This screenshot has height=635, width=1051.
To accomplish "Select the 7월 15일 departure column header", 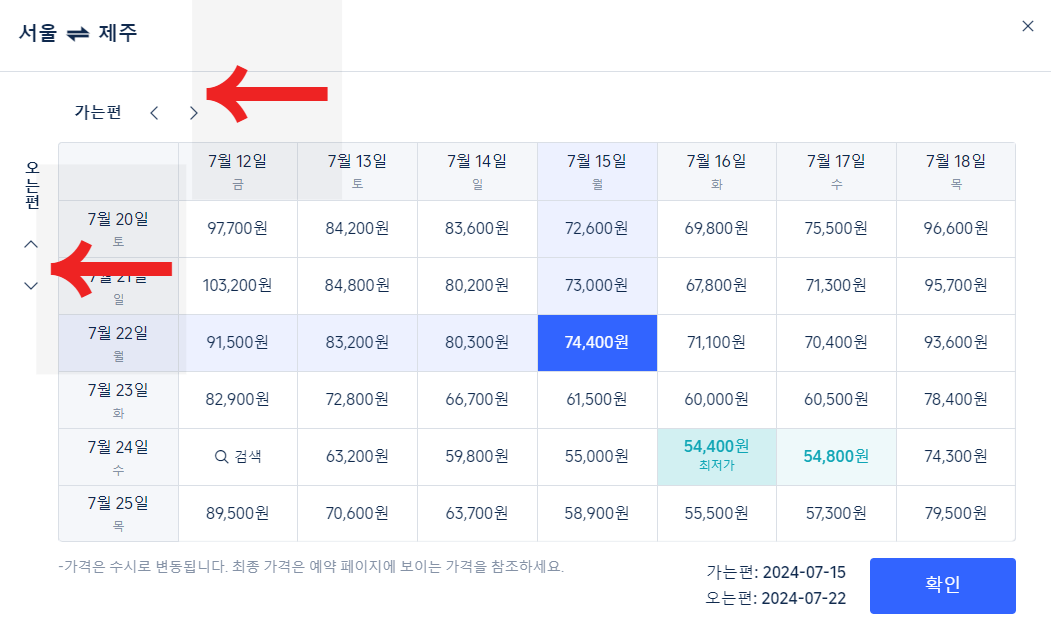I will 597,170.
